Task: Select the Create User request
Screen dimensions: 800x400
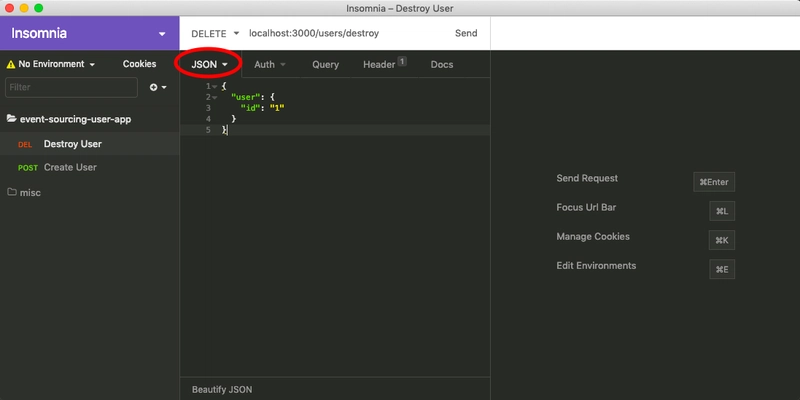Action: 89,167
